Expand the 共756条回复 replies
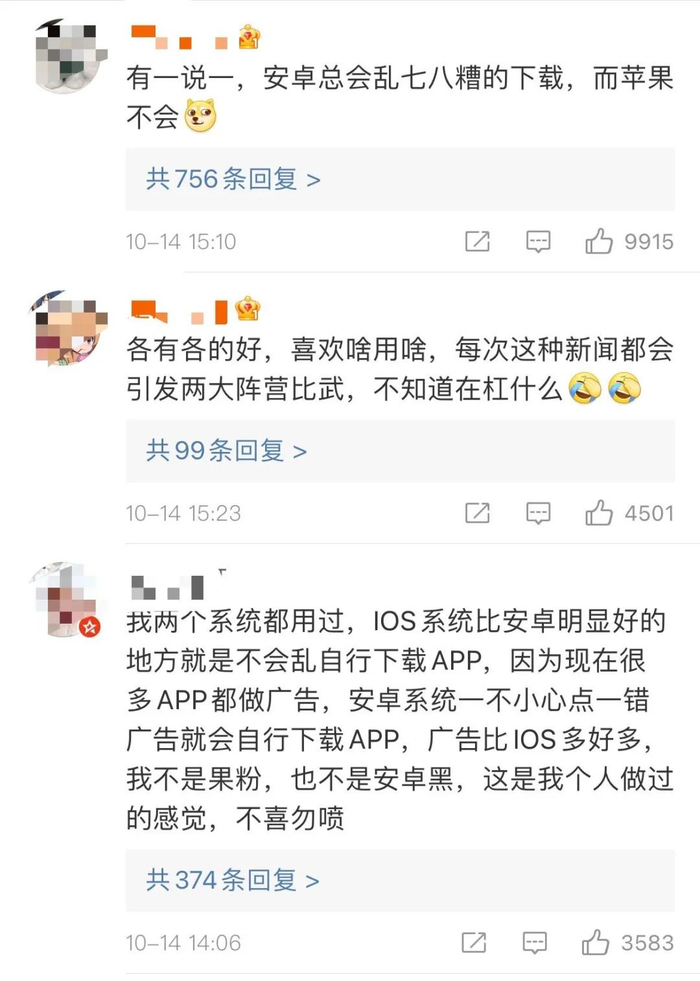 coord(400,180)
